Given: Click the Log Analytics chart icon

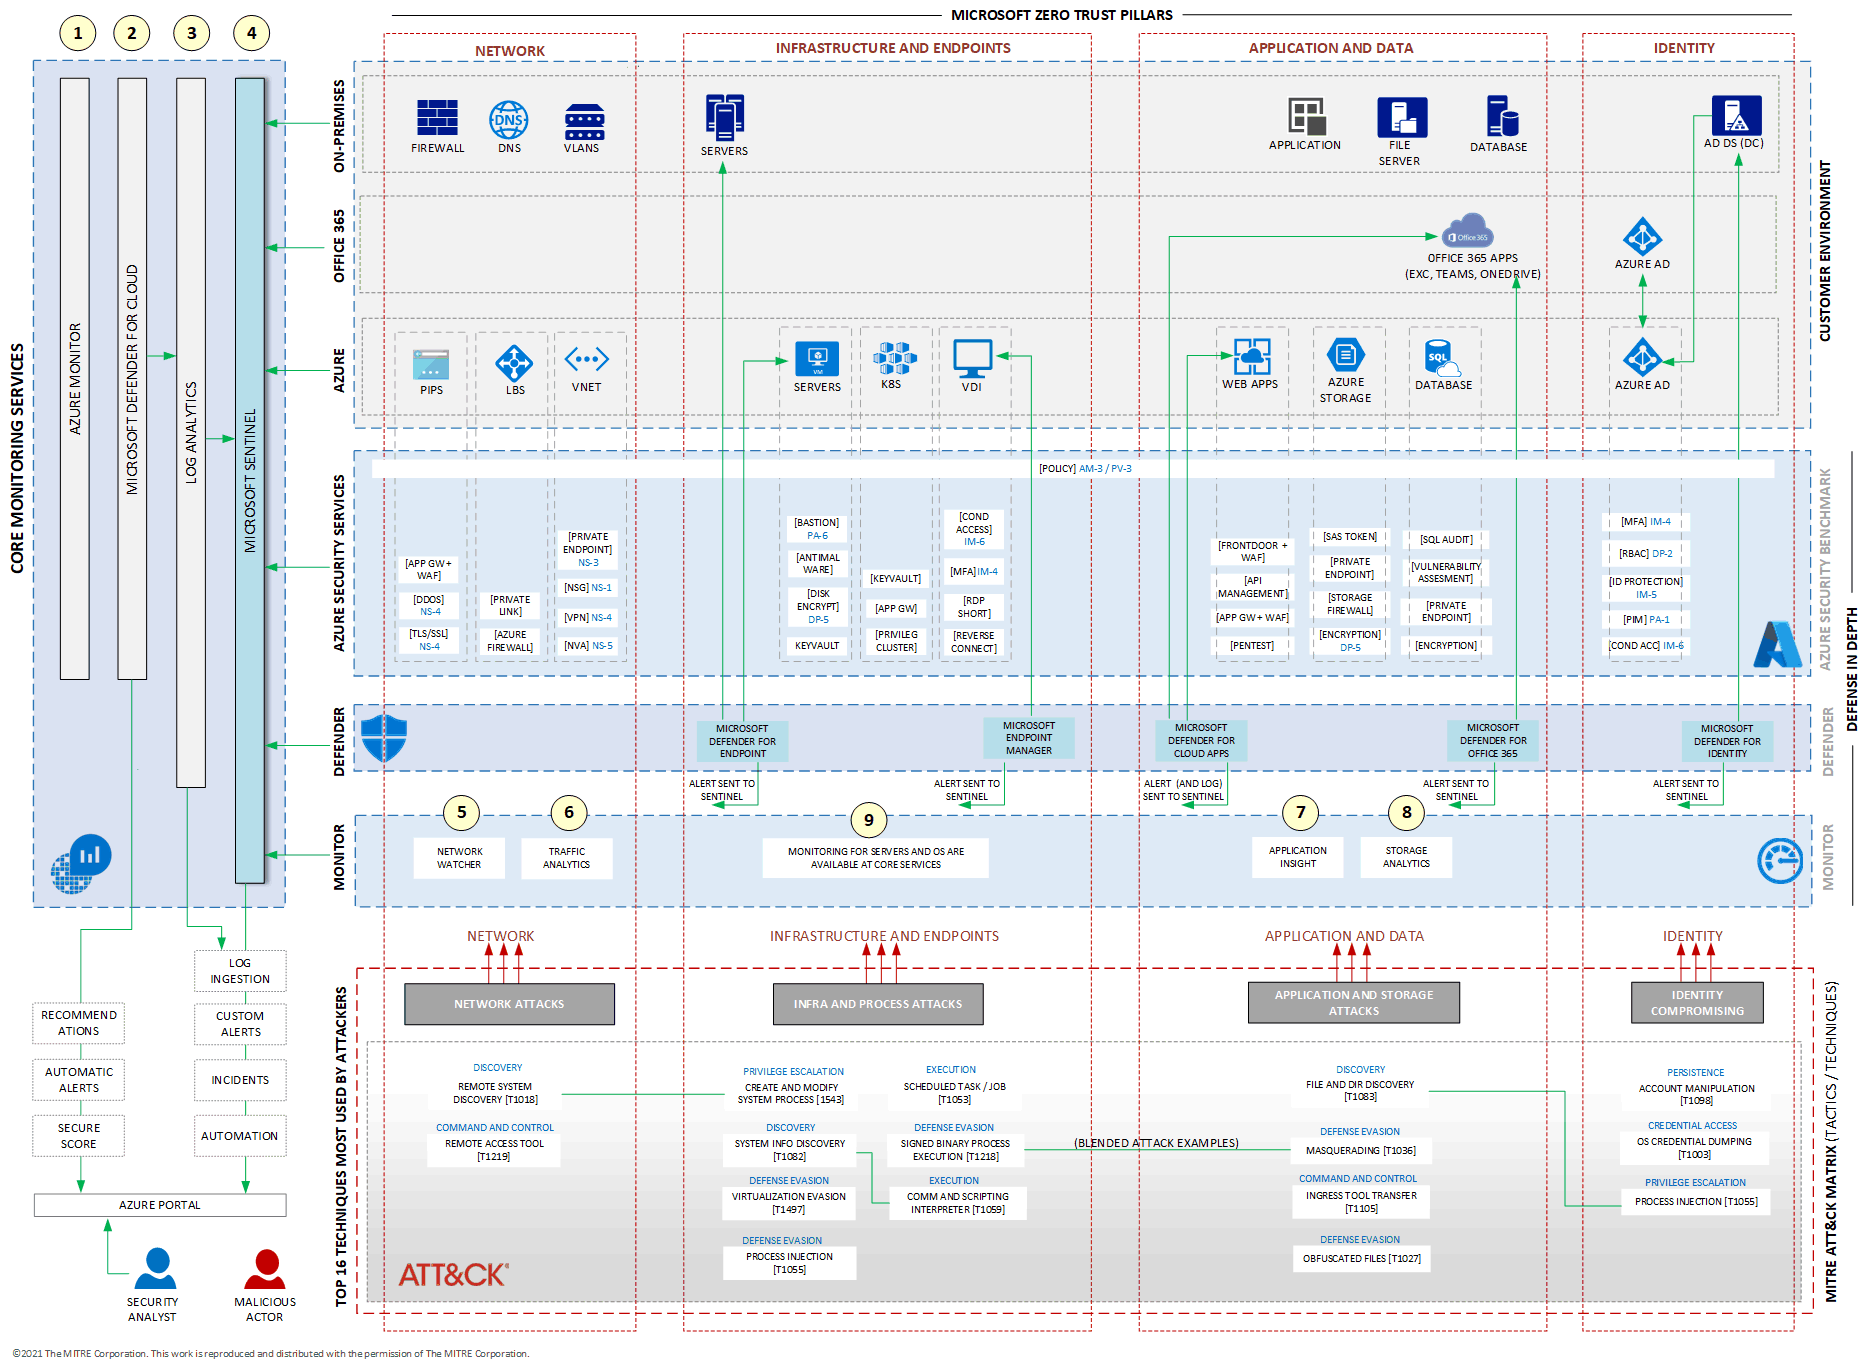Looking at the screenshot, I should click(81, 863).
